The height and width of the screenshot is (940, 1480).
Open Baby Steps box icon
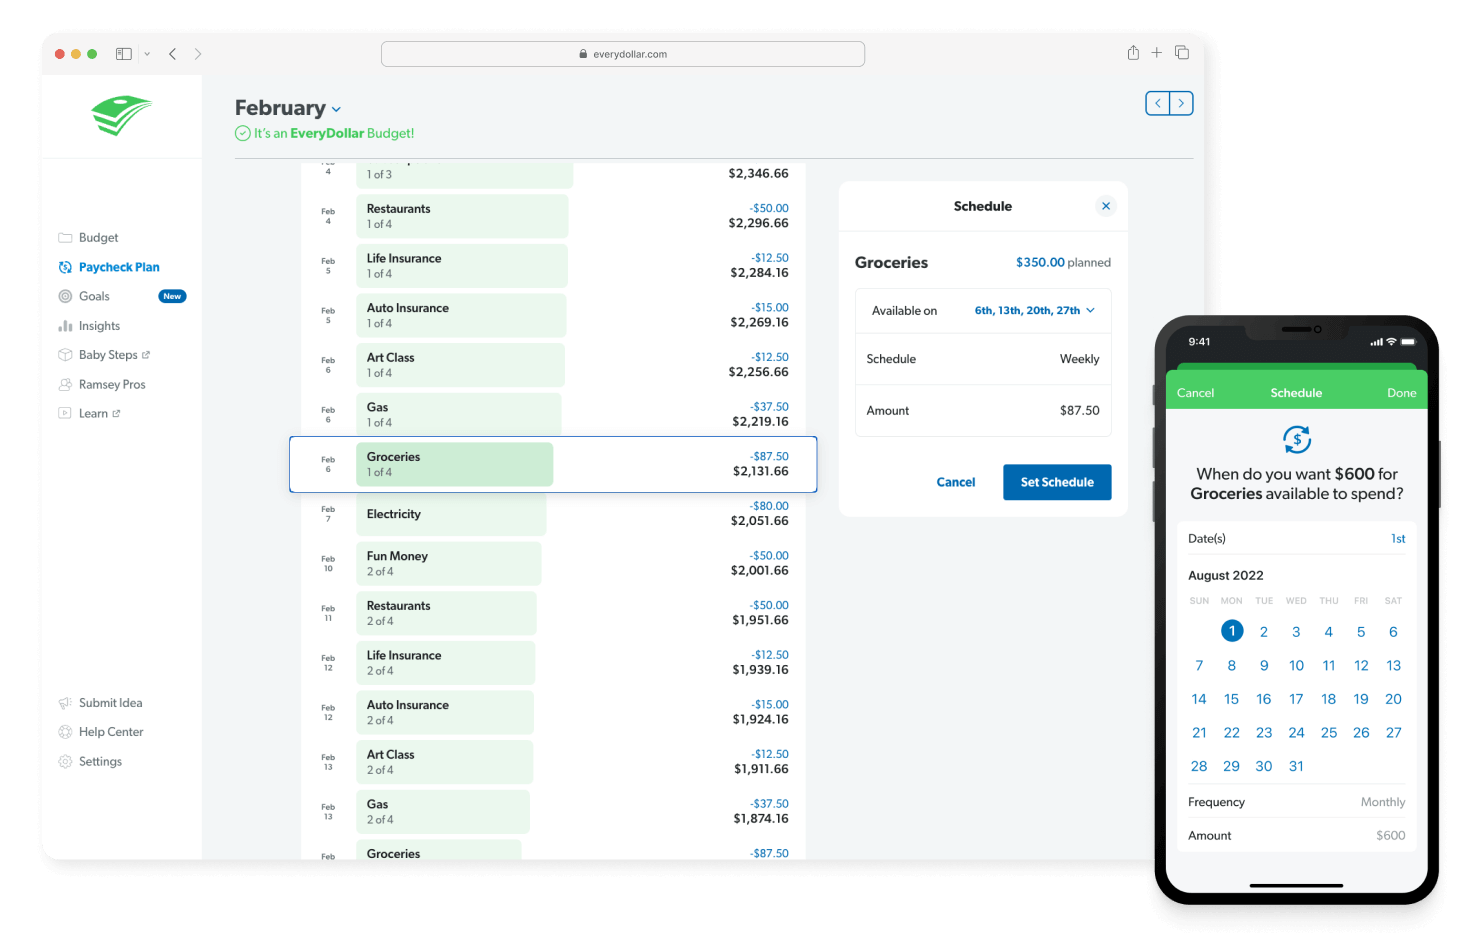coord(65,355)
